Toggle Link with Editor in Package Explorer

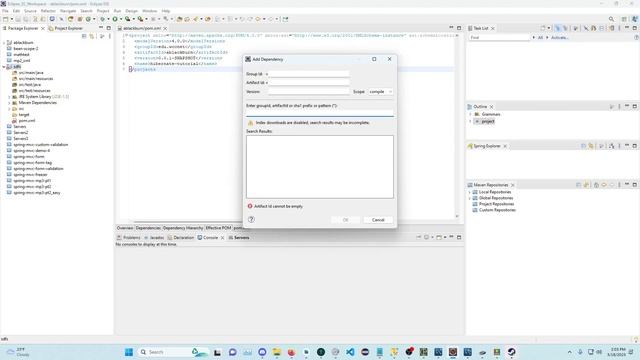click(92, 36)
